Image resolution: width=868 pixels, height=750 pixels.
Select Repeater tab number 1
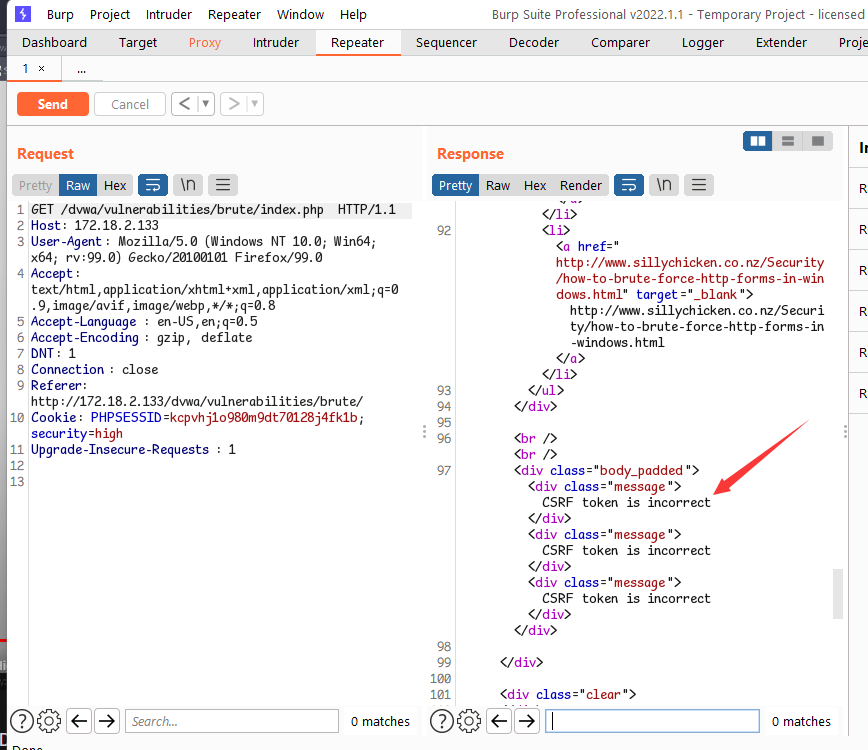[x=25, y=69]
